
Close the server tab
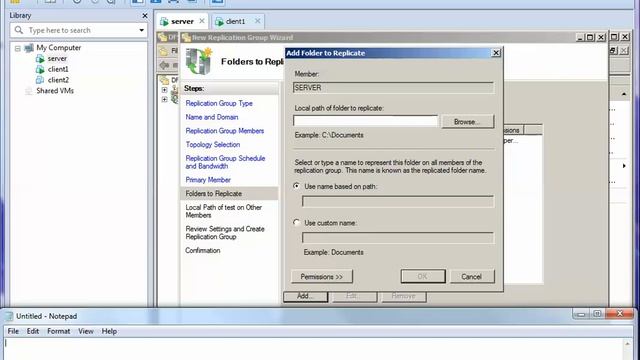[x=202, y=21]
